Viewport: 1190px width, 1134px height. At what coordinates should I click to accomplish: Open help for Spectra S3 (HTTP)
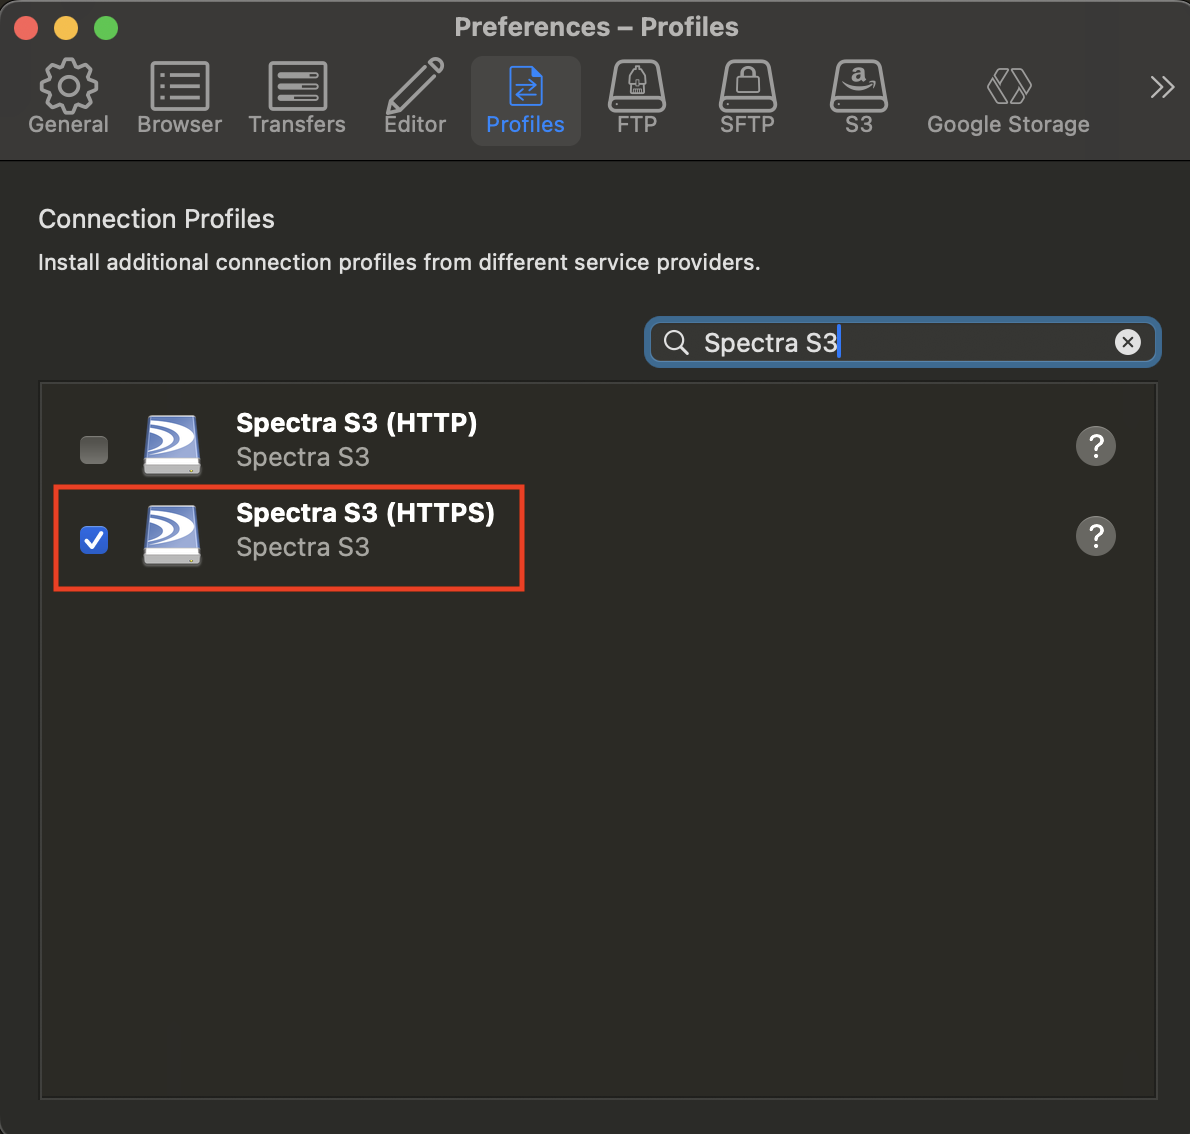click(x=1095, y=446)
